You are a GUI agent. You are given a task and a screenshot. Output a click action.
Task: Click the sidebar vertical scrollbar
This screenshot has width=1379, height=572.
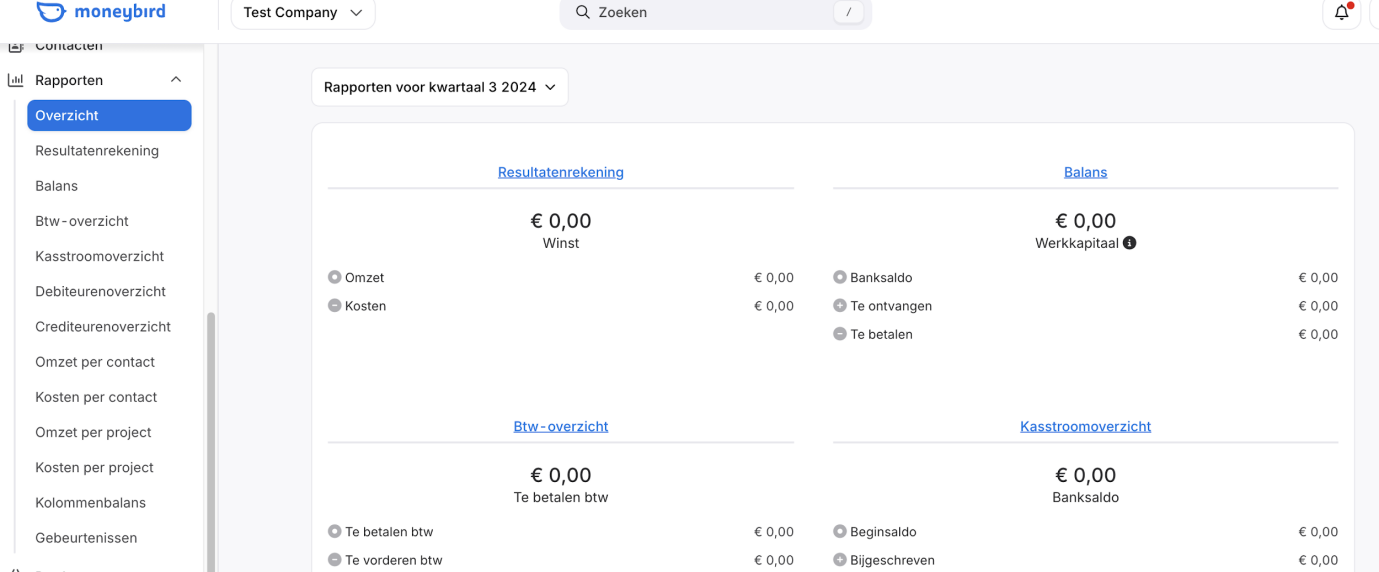(x=210, y=440)
